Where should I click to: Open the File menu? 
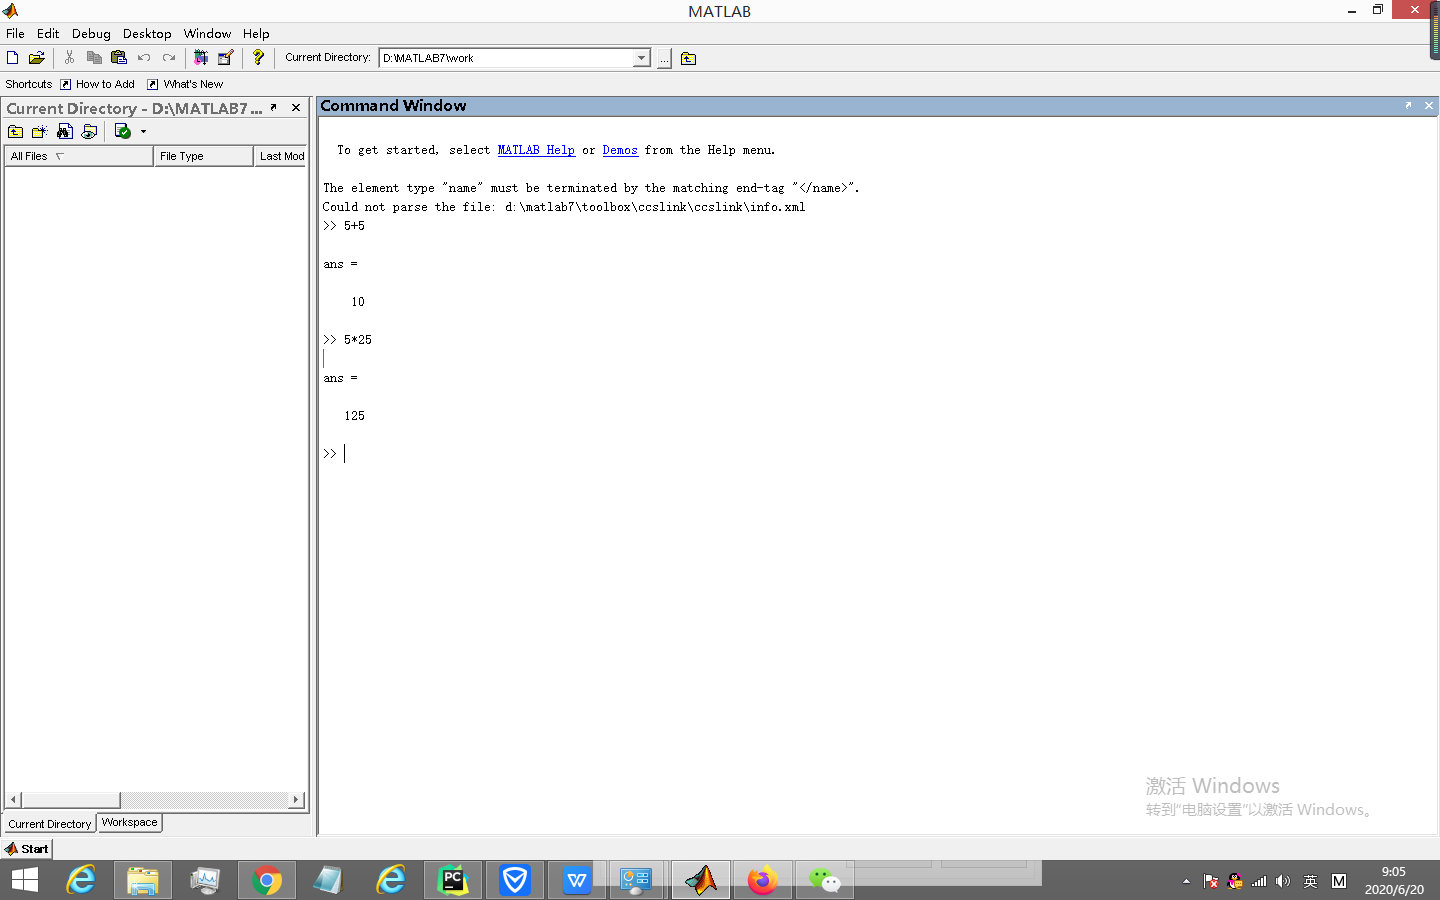coord(15,33)
